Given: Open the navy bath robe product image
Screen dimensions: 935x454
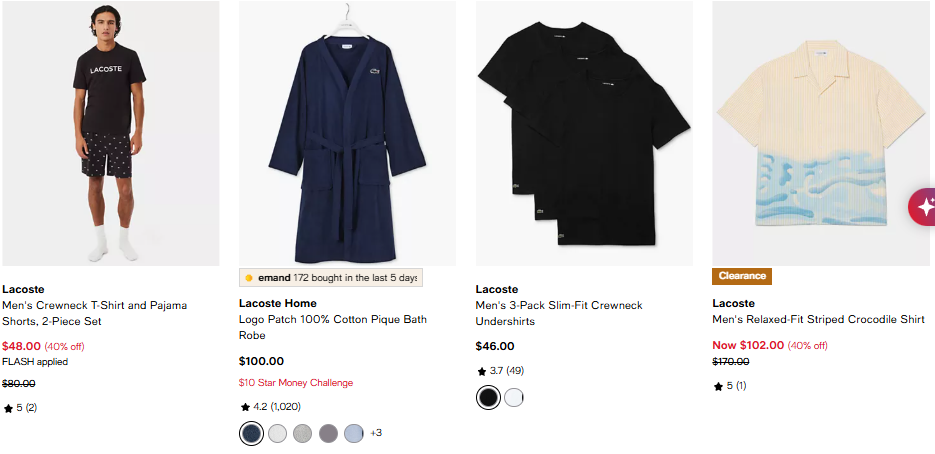Looking at the screenshot, I should click(x=348, y=134).
